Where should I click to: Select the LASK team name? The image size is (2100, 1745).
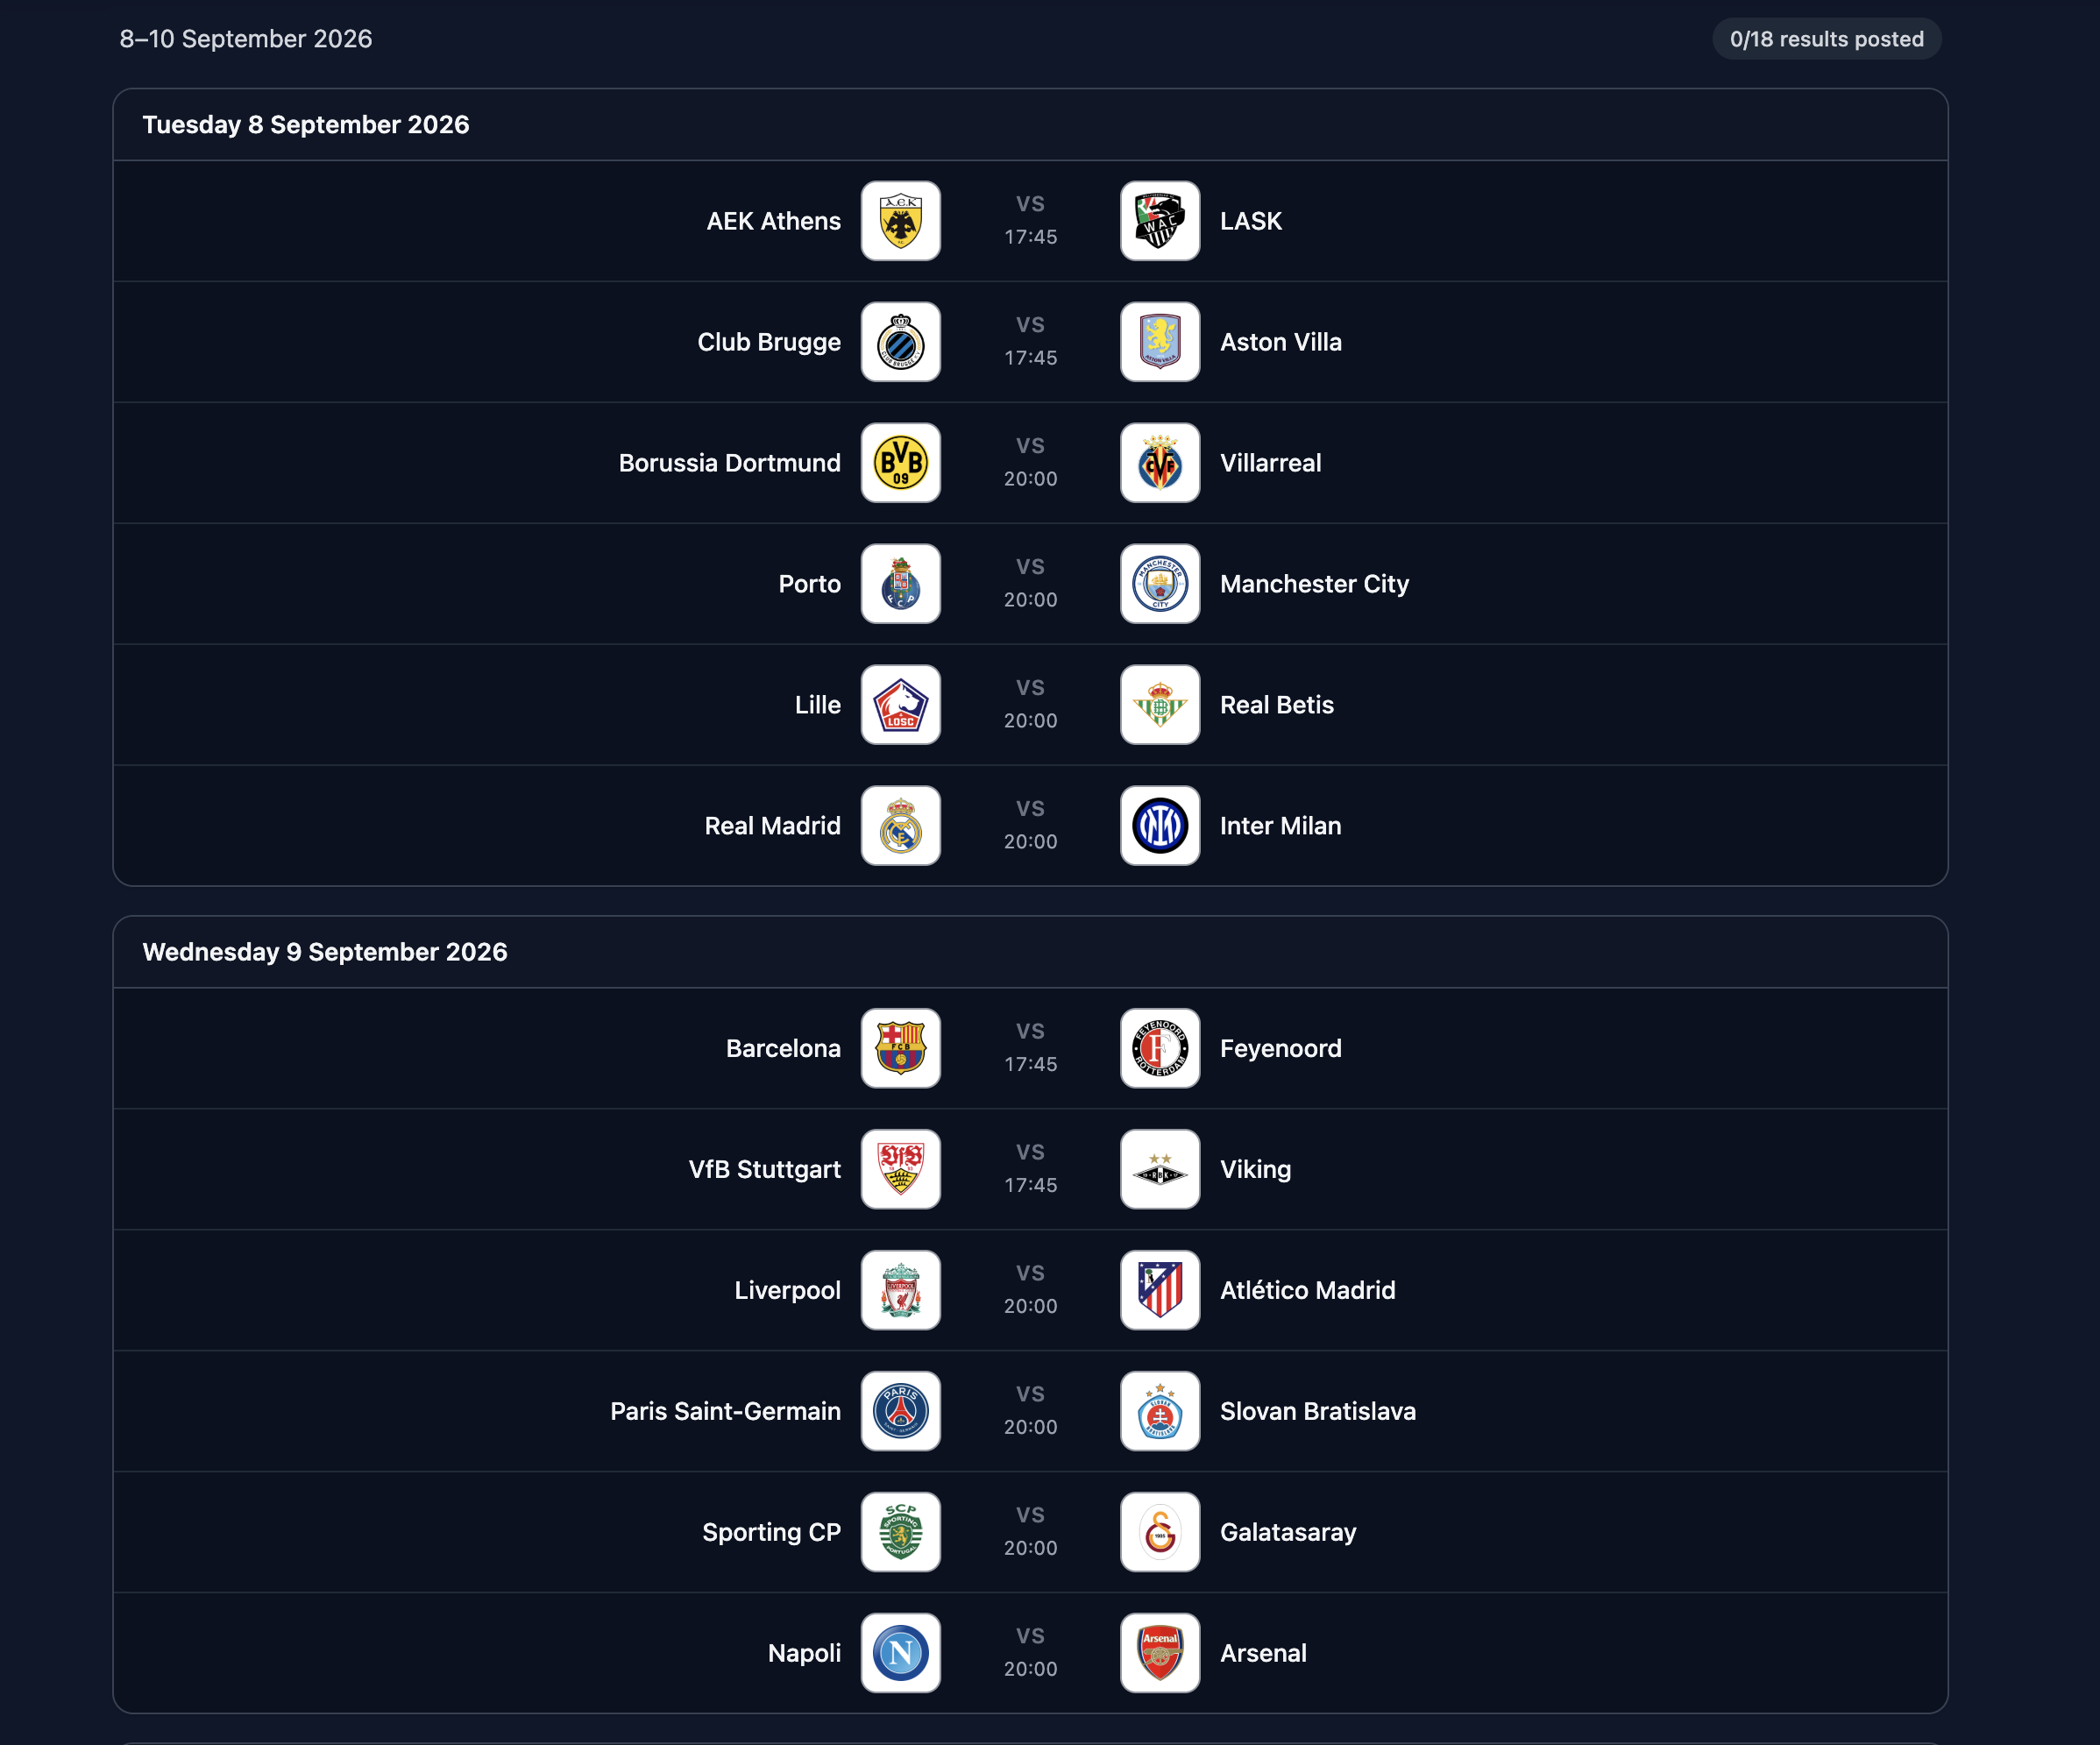1250,221
